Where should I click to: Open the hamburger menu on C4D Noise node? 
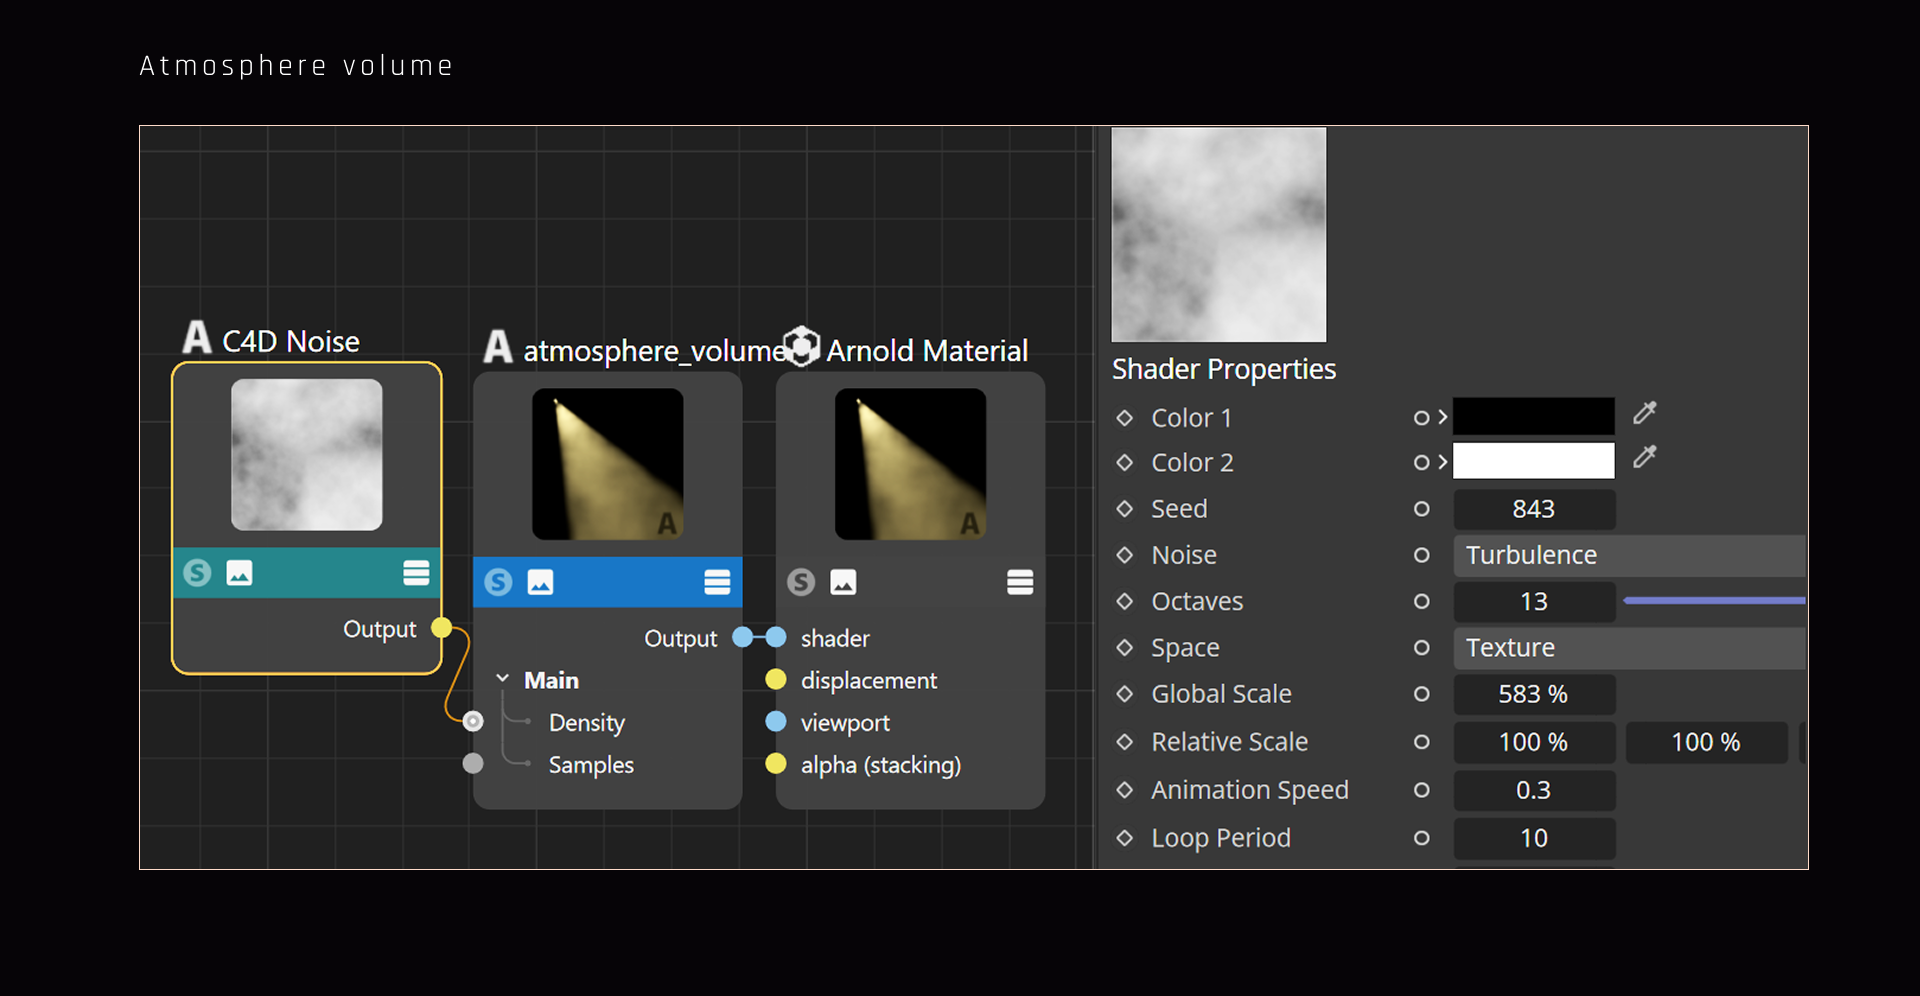pos(416,573)
